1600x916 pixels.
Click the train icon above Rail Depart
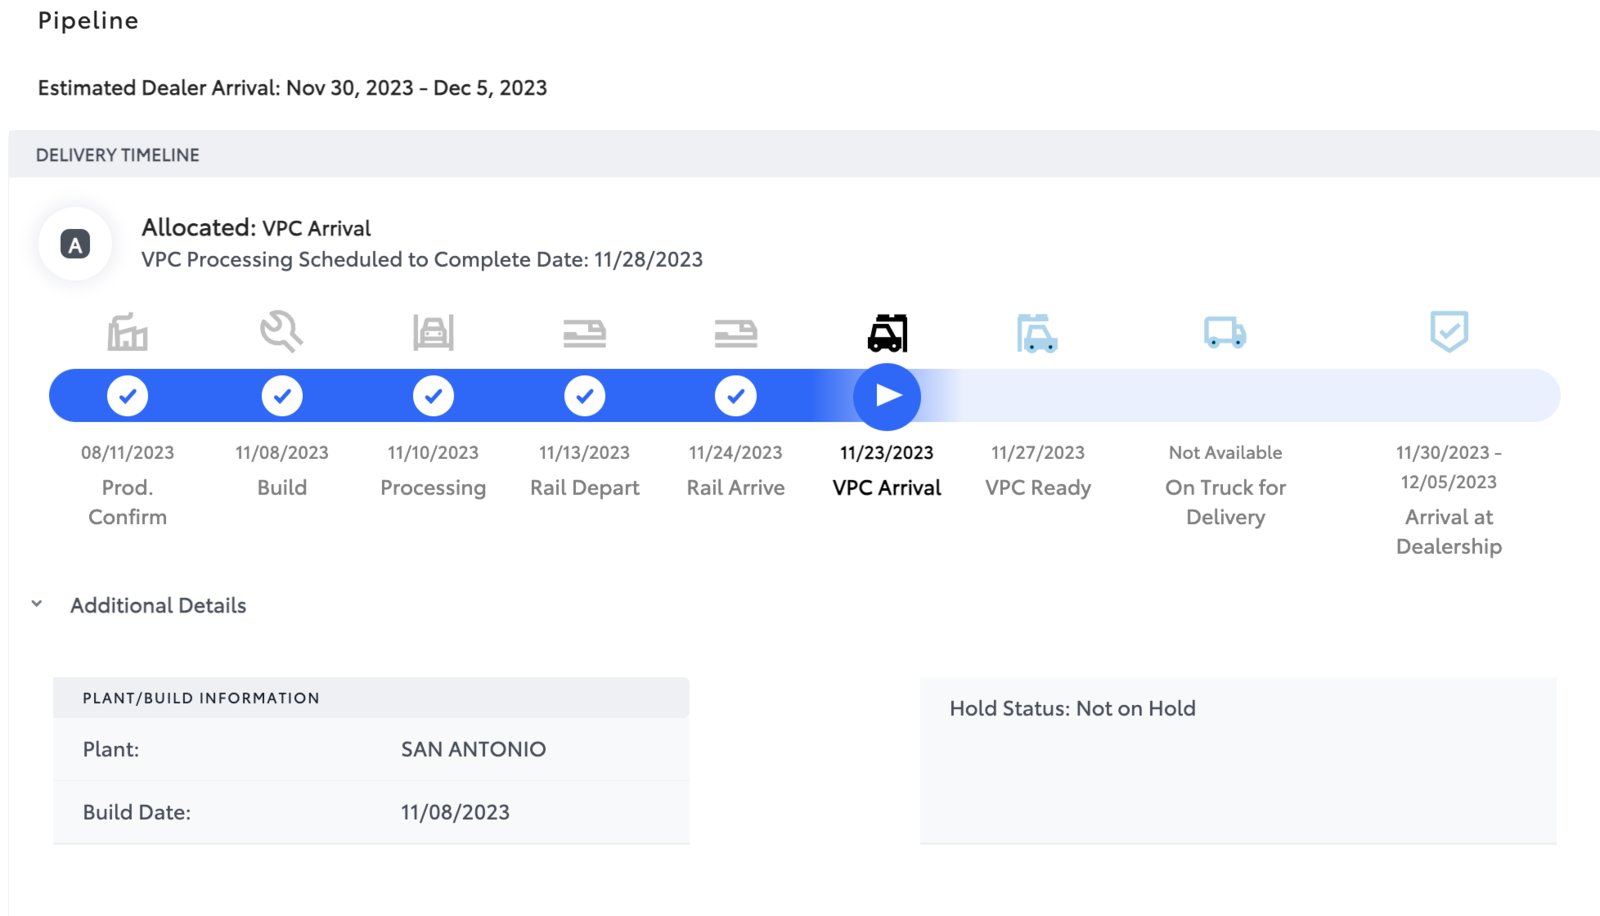[585, 333]
